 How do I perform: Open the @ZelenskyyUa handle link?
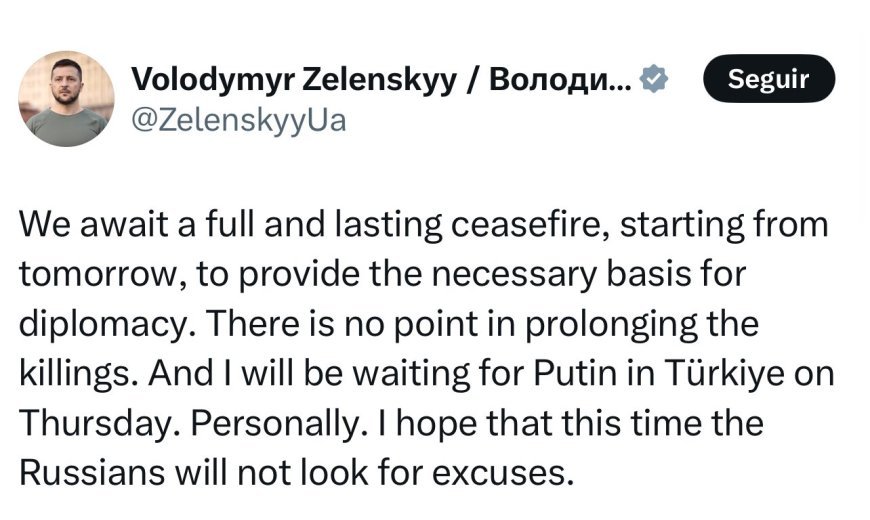(x=239, y=120)
